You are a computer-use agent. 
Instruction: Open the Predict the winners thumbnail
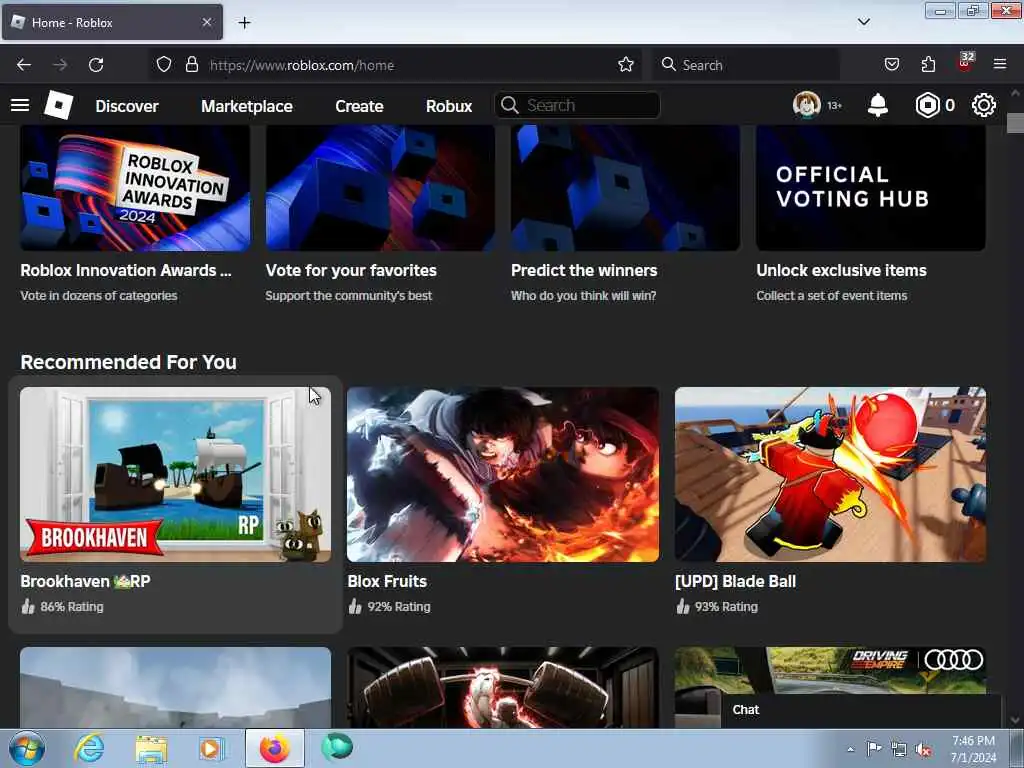click(x=626, y=187)
